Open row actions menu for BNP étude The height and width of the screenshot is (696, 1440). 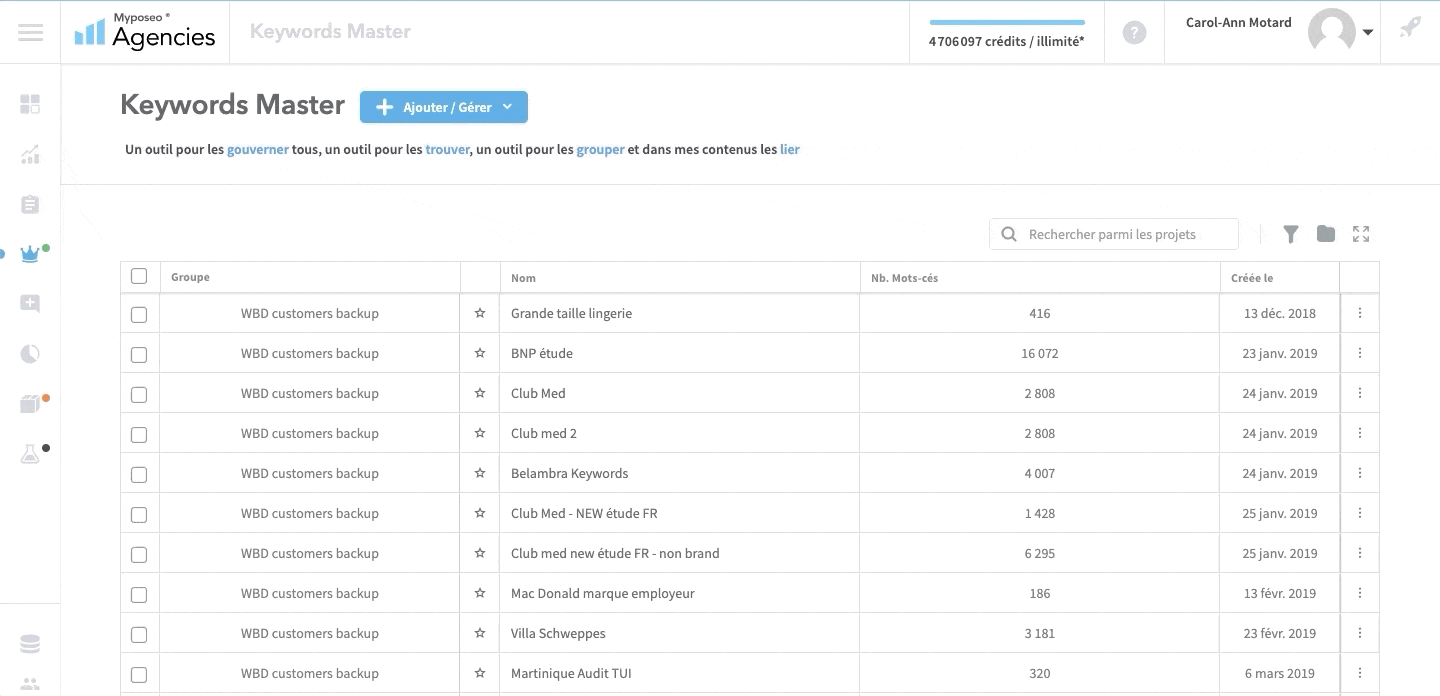pos(1360,353)
